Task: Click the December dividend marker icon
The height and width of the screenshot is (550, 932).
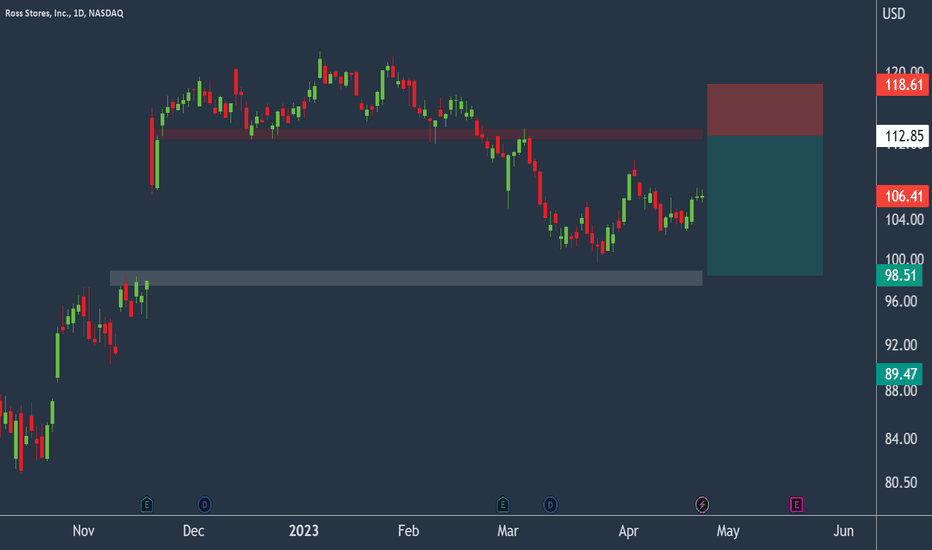Action: coord(204,505)
